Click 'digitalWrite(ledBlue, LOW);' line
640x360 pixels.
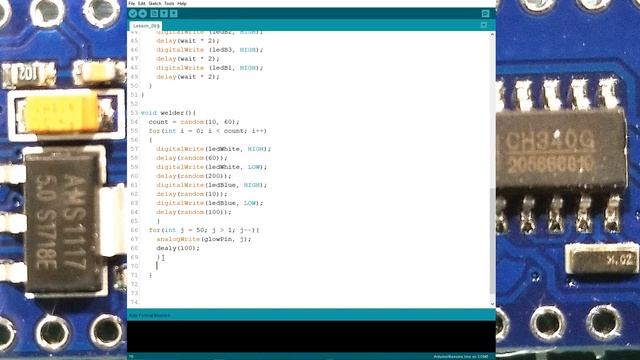point(210,203)
